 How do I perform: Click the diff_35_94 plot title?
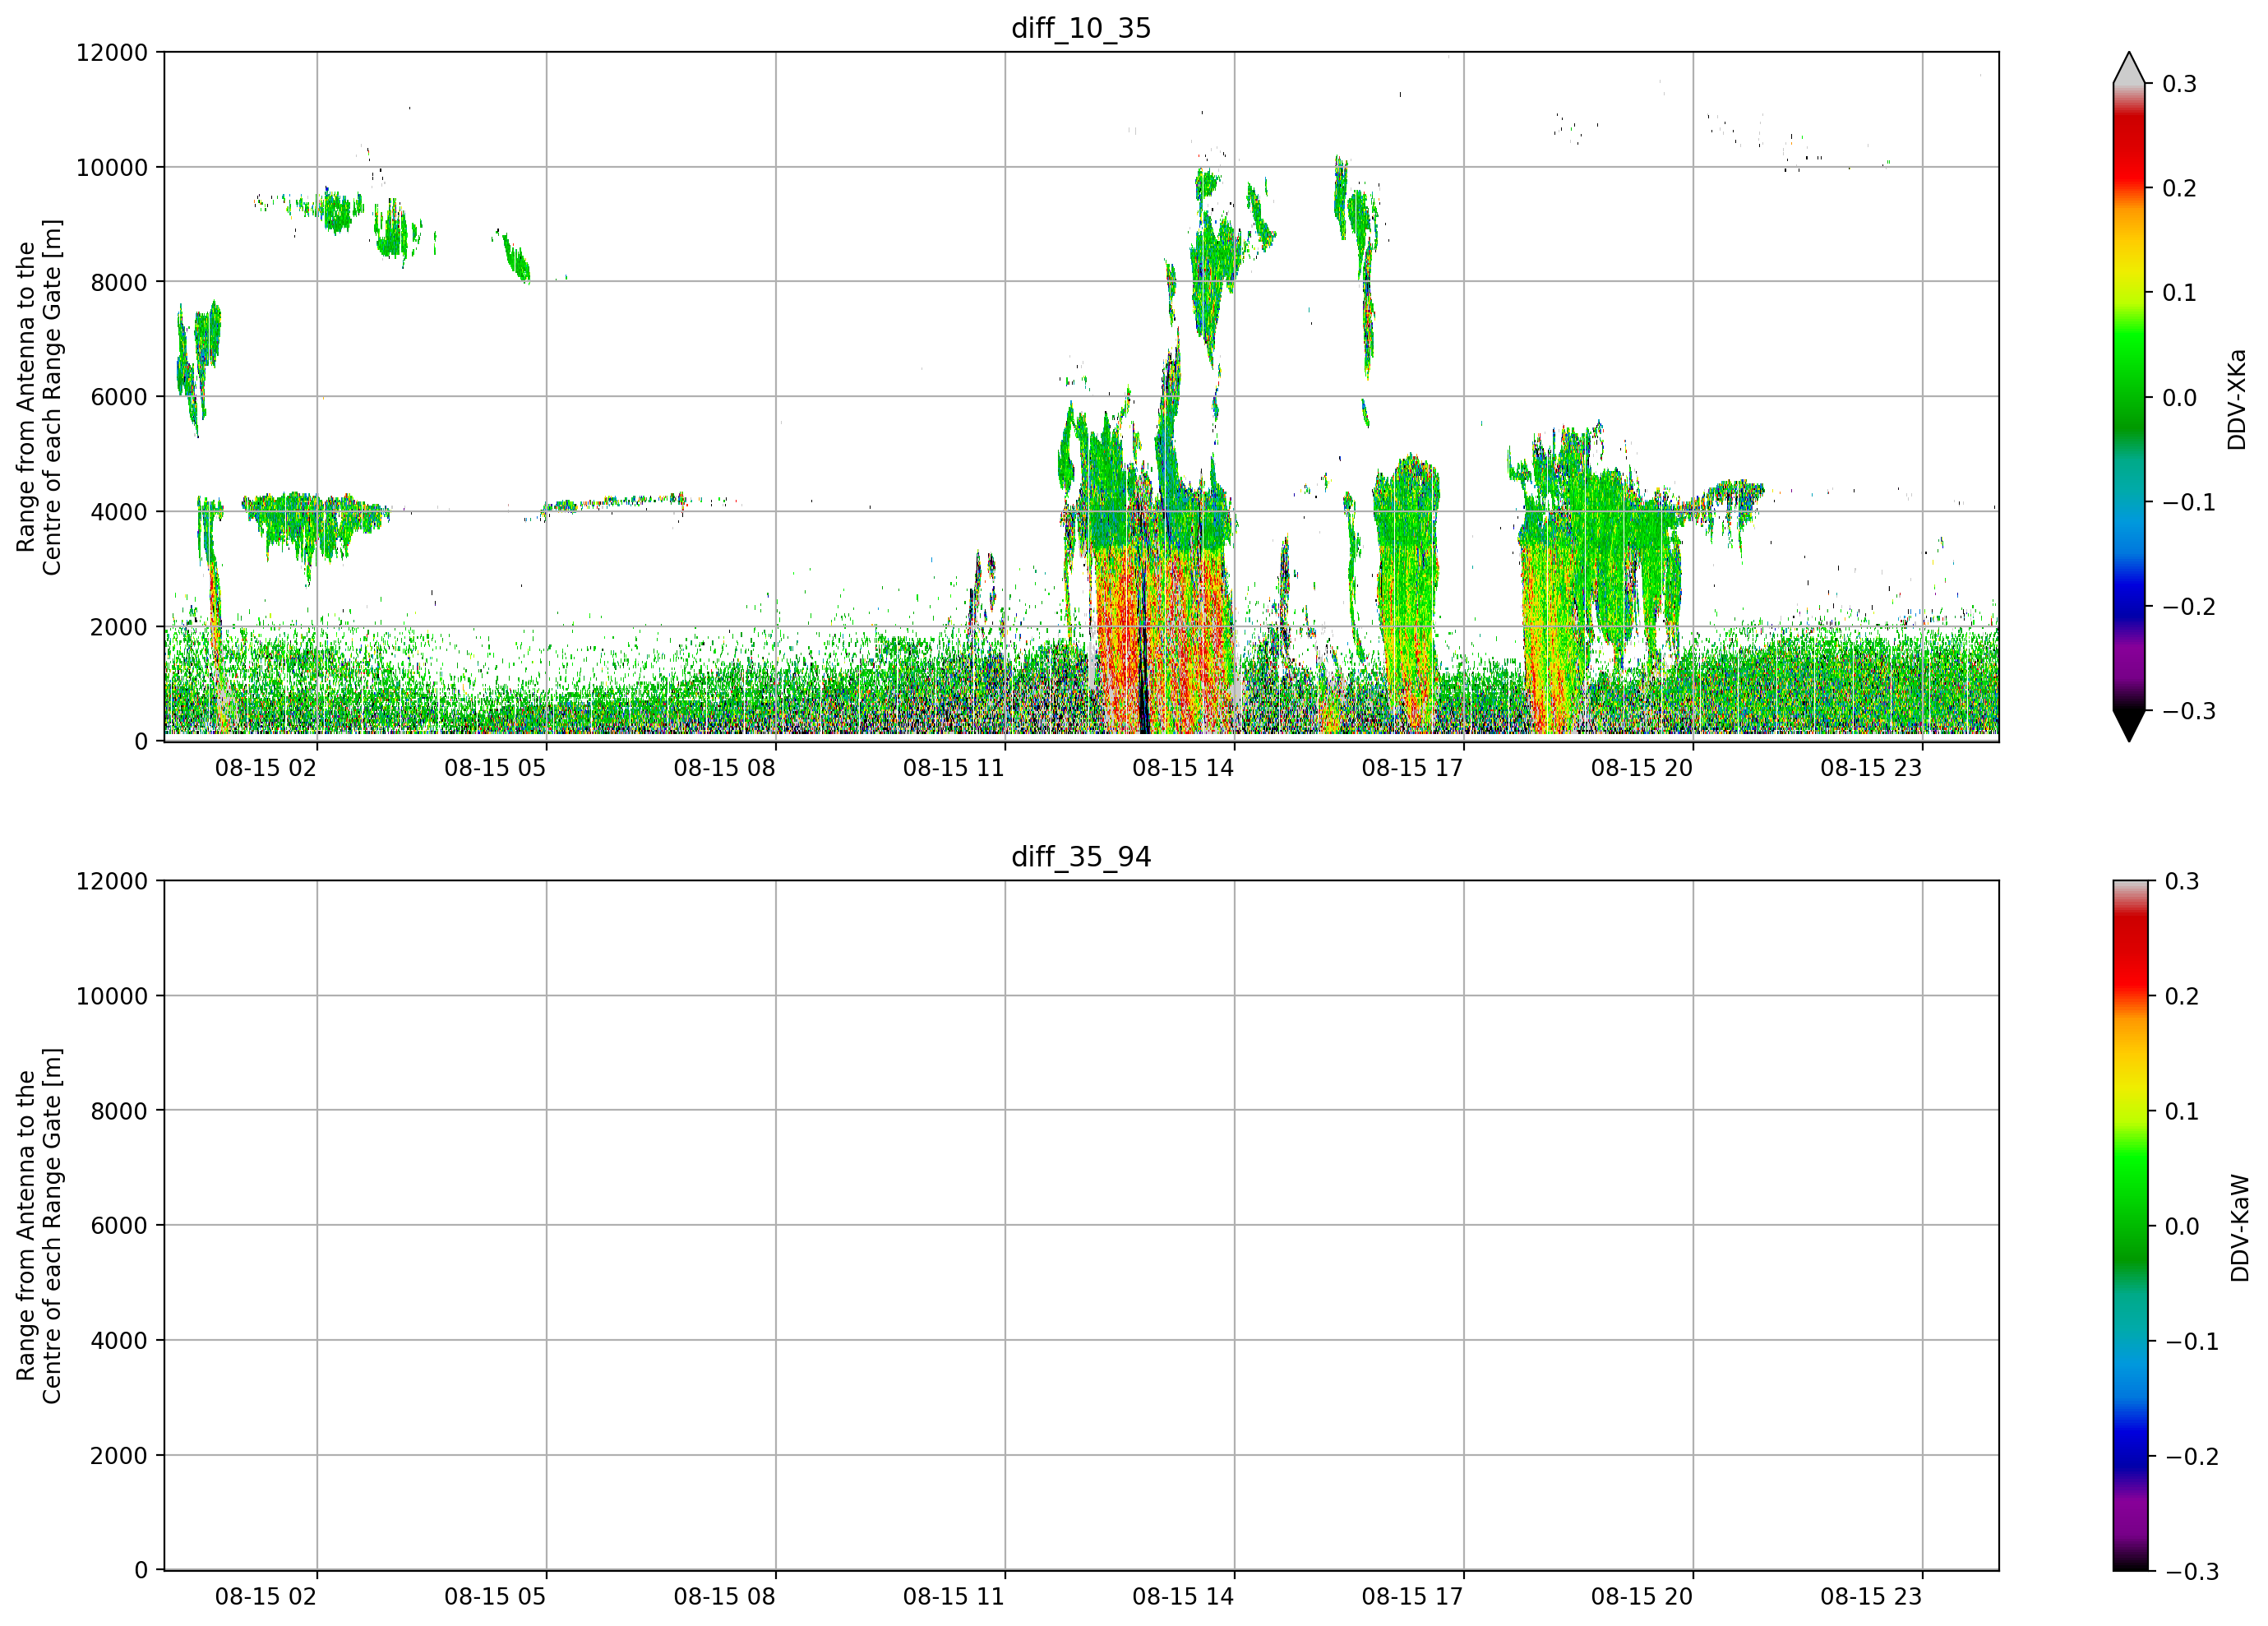point(1081,857)
